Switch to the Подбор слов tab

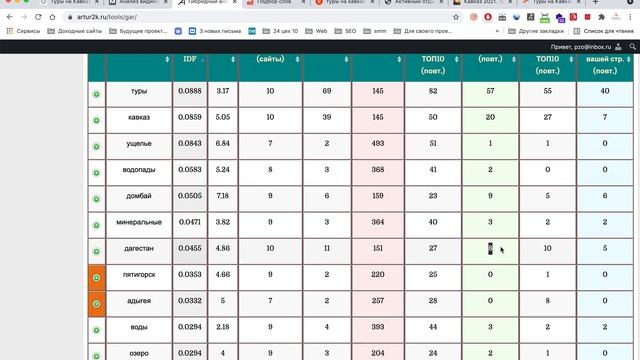tap(276, 2)
